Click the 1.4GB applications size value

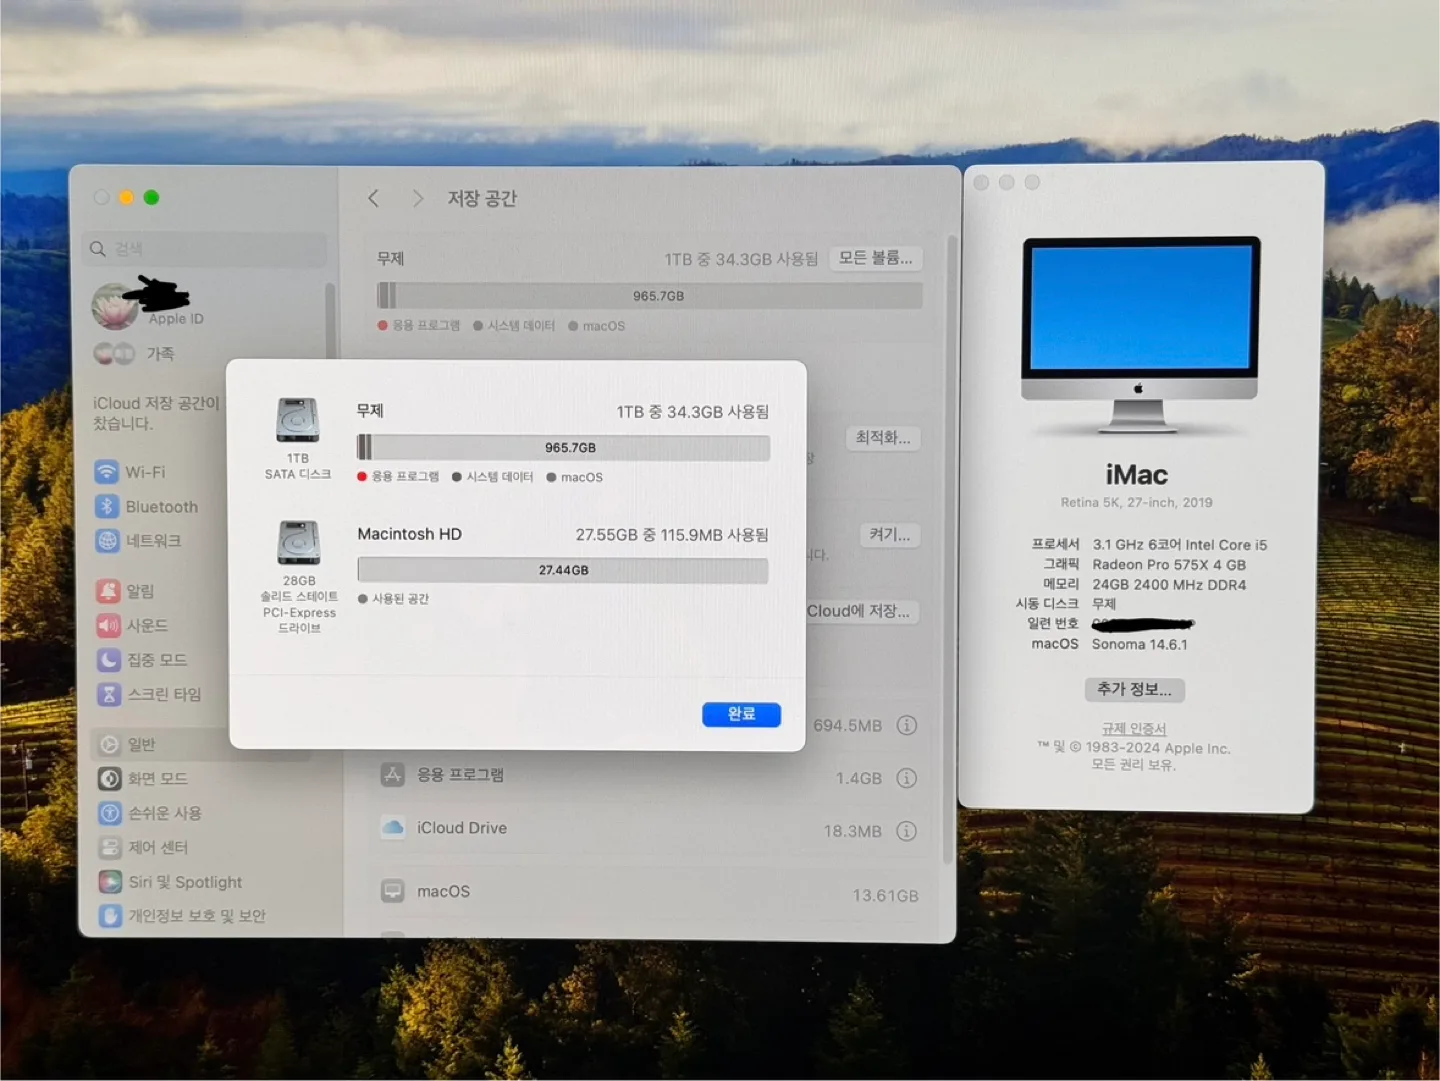point(859,778)
